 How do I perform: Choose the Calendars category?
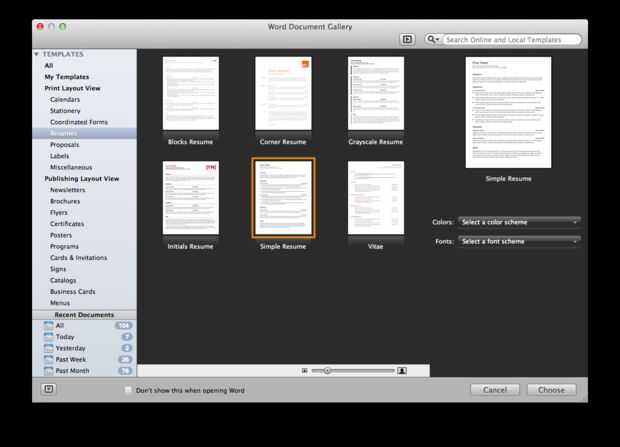tap(65, 99)
